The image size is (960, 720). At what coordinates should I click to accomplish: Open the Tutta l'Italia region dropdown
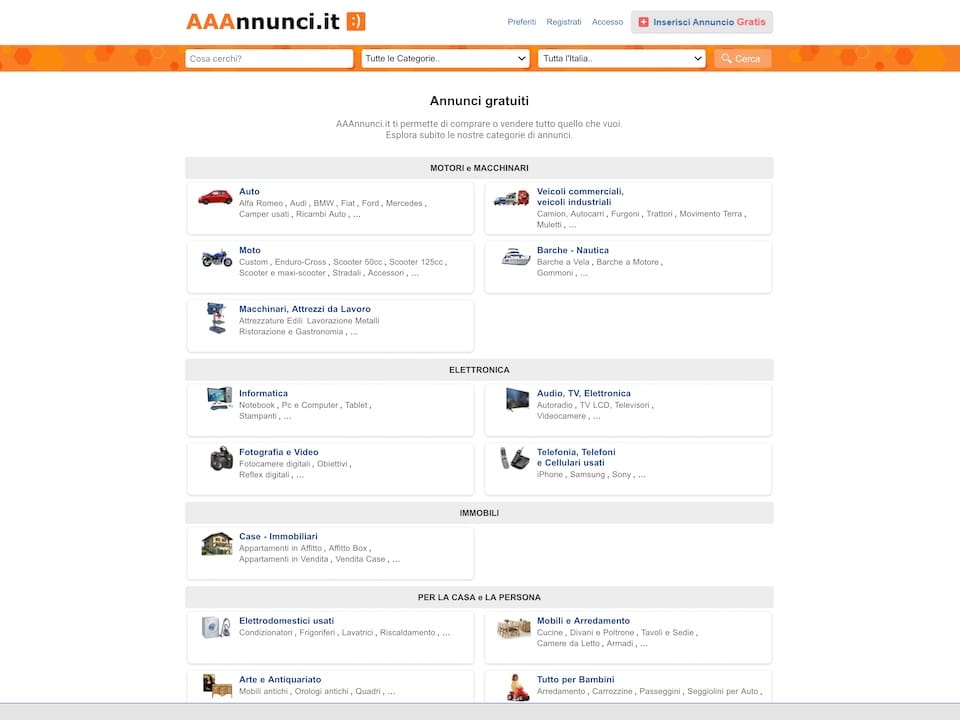pos(622,59)
